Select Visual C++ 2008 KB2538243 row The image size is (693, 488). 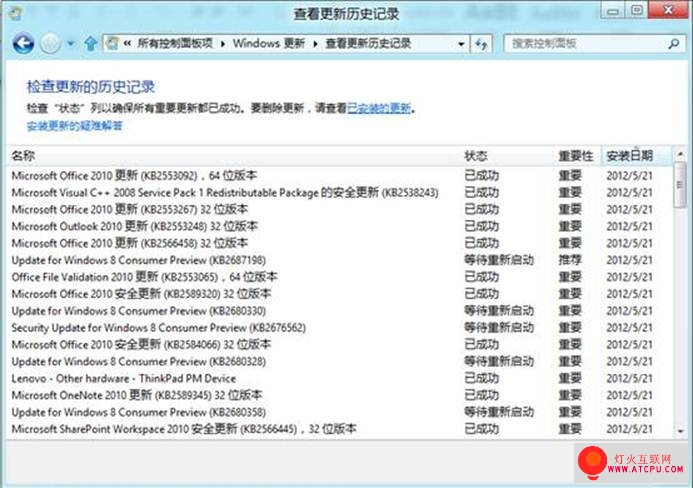340,192
